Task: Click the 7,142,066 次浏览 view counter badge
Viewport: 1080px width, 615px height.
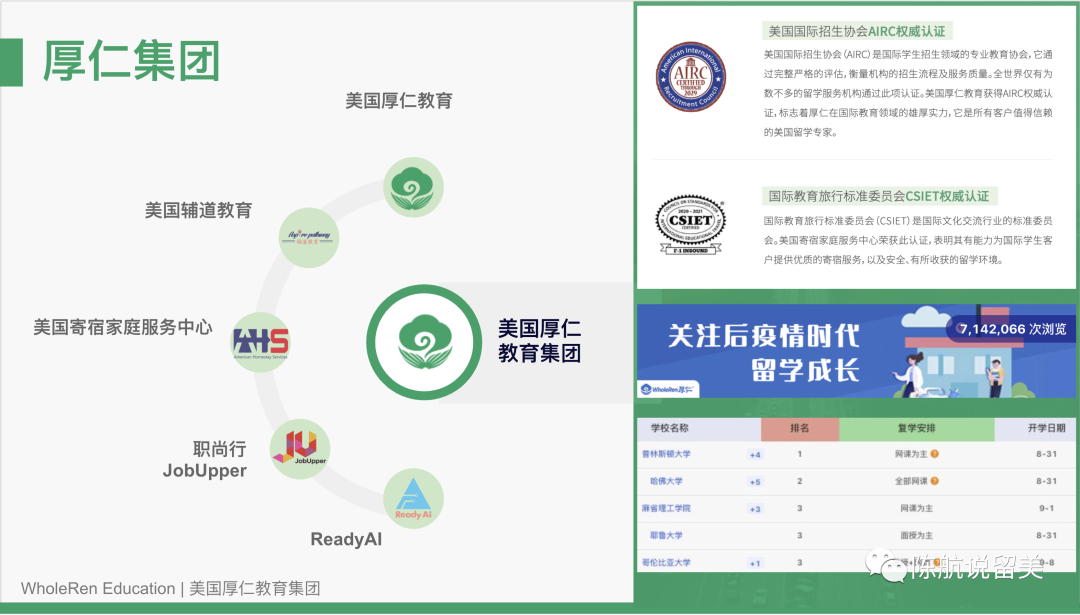Action: [x=1012, y=328]
